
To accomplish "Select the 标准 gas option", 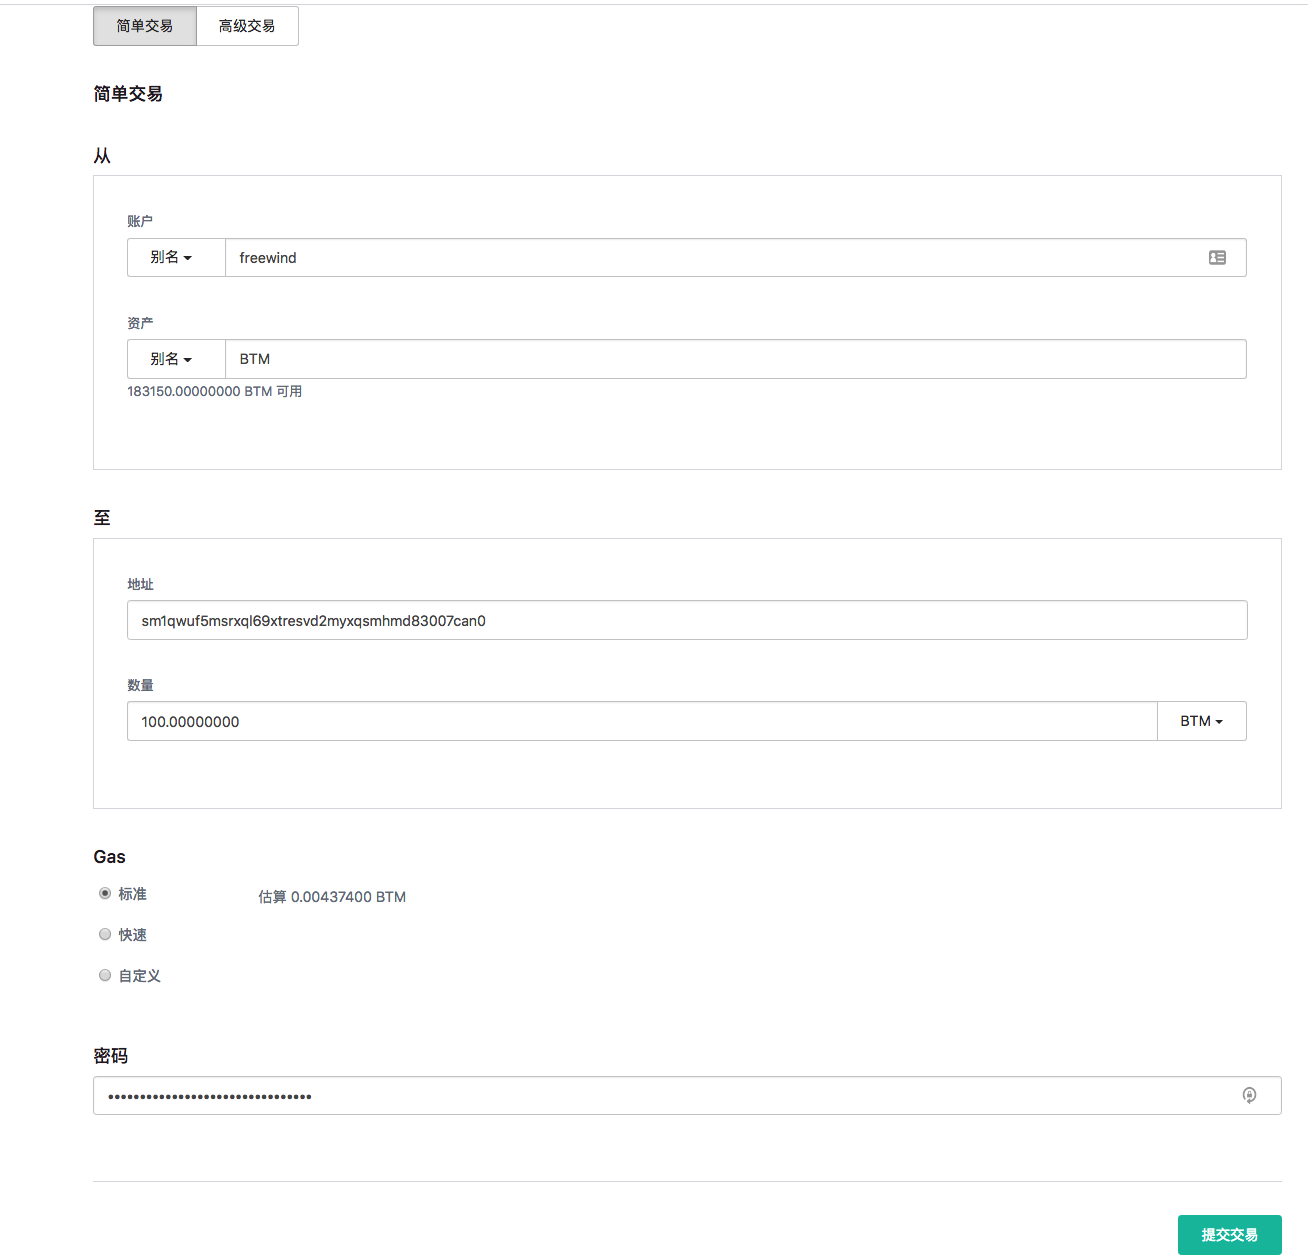I will pyautogui.click(x=105, y=893).
